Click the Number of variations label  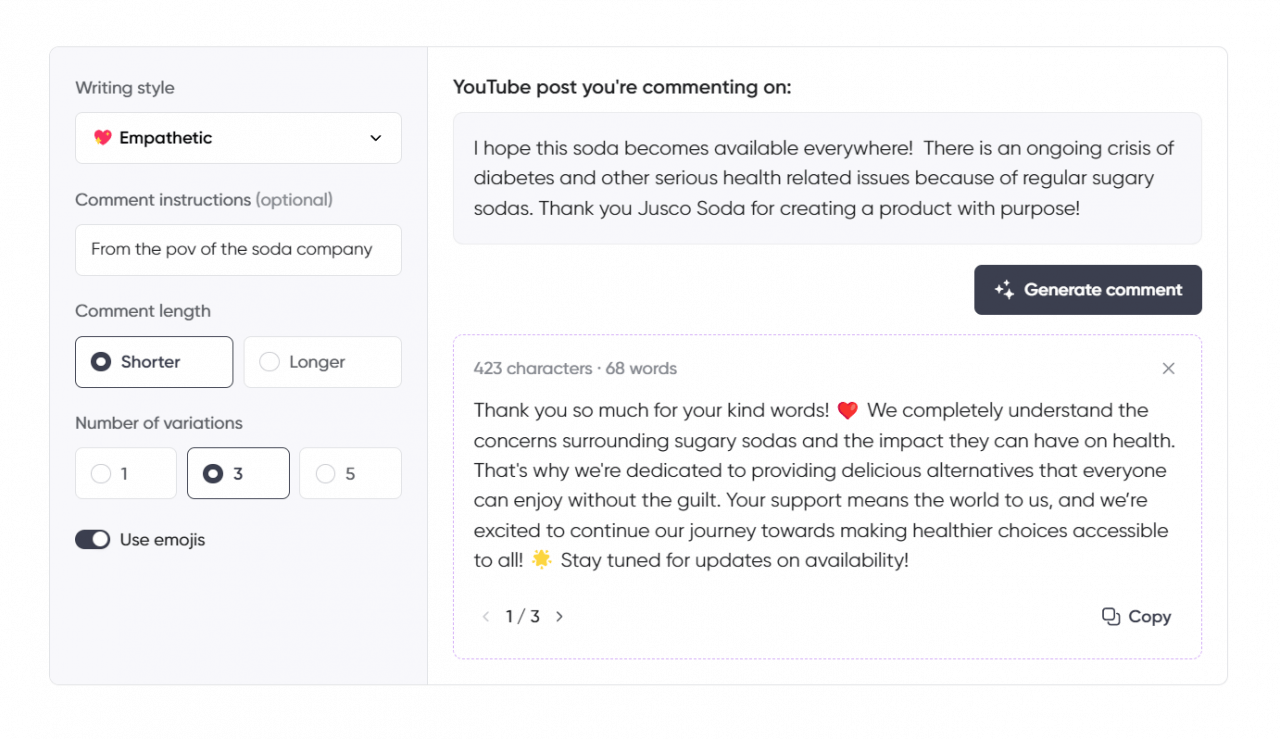(159, 423)
